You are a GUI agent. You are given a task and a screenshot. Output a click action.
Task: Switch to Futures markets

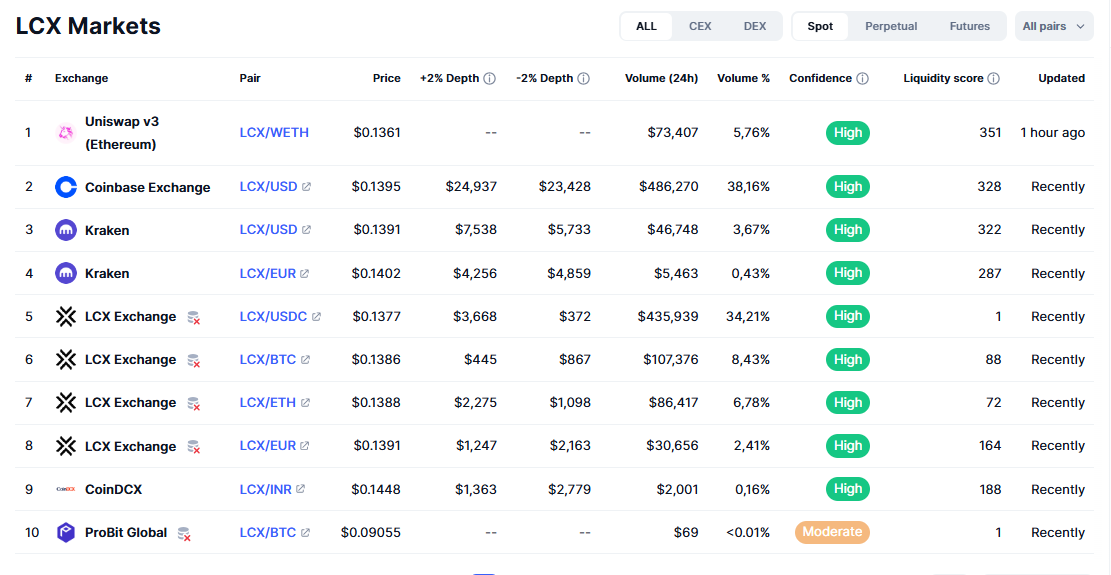pyautogui.click(x=969, y=26)
